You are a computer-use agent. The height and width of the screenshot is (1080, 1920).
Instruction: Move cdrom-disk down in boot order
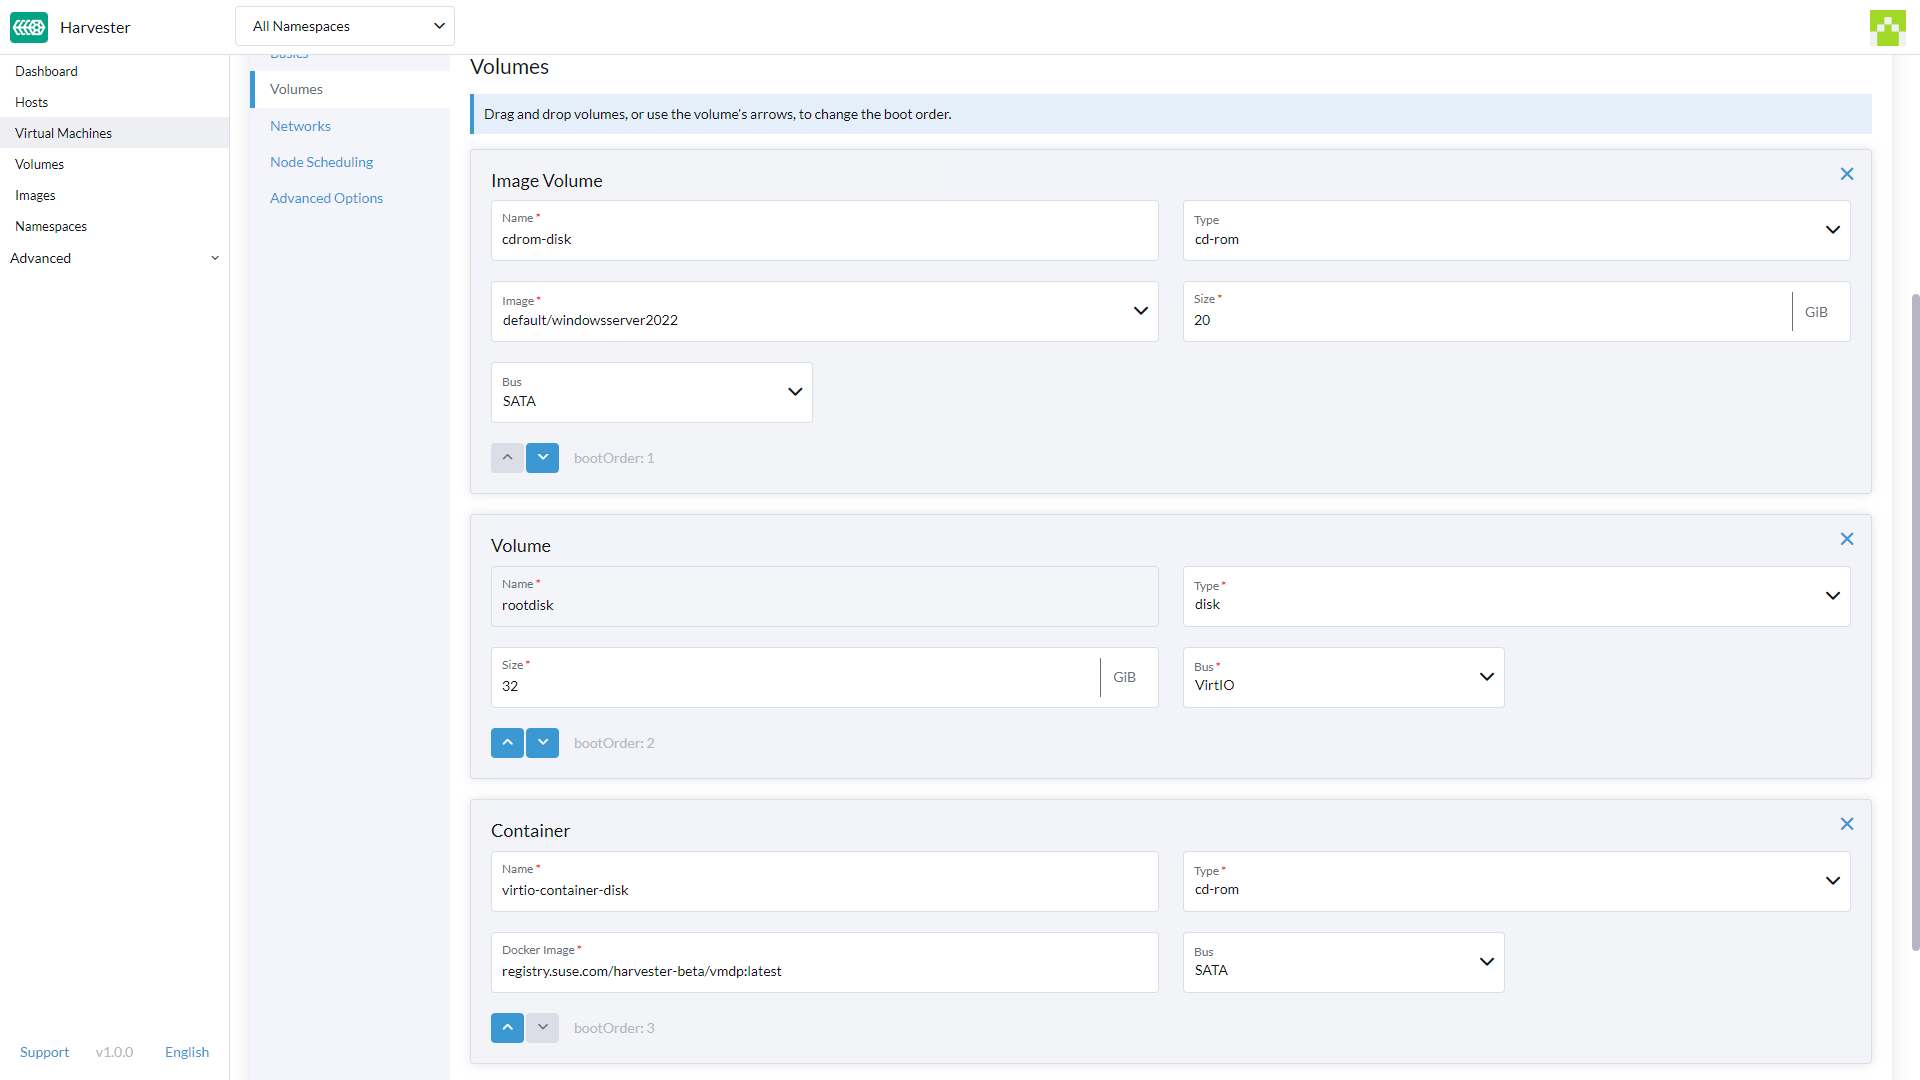pos(542,457)
